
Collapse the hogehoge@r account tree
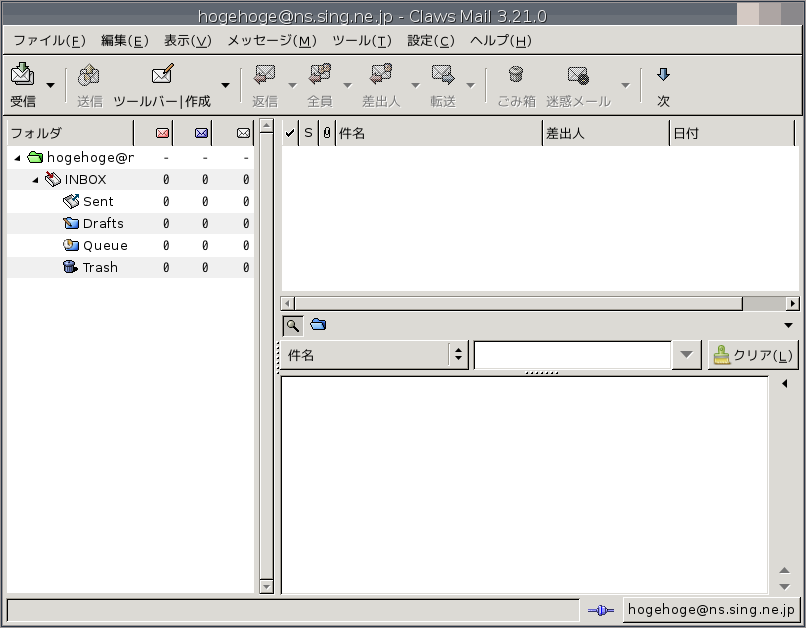tap(17, 158)
